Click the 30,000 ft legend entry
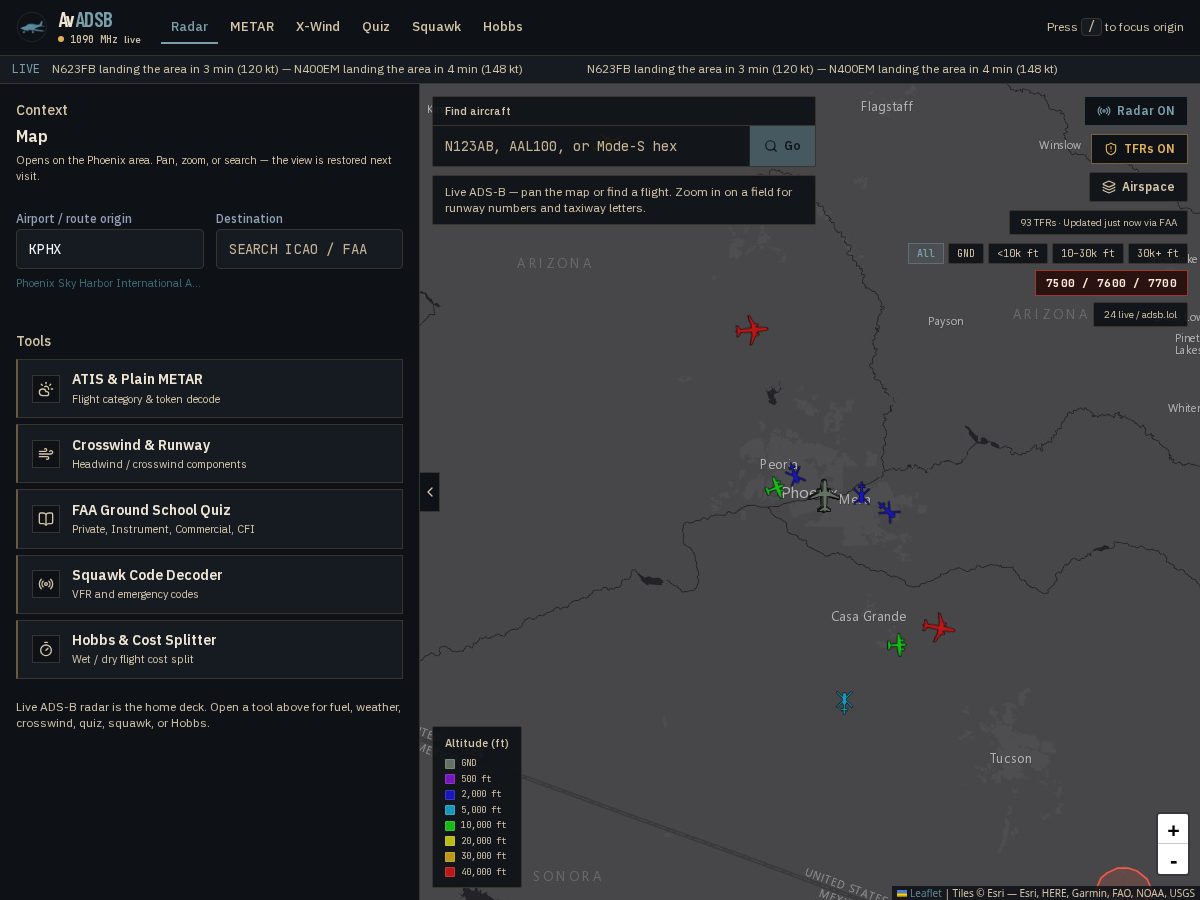The width and height of the screenshot is (1200, 900). coord(475,856)
